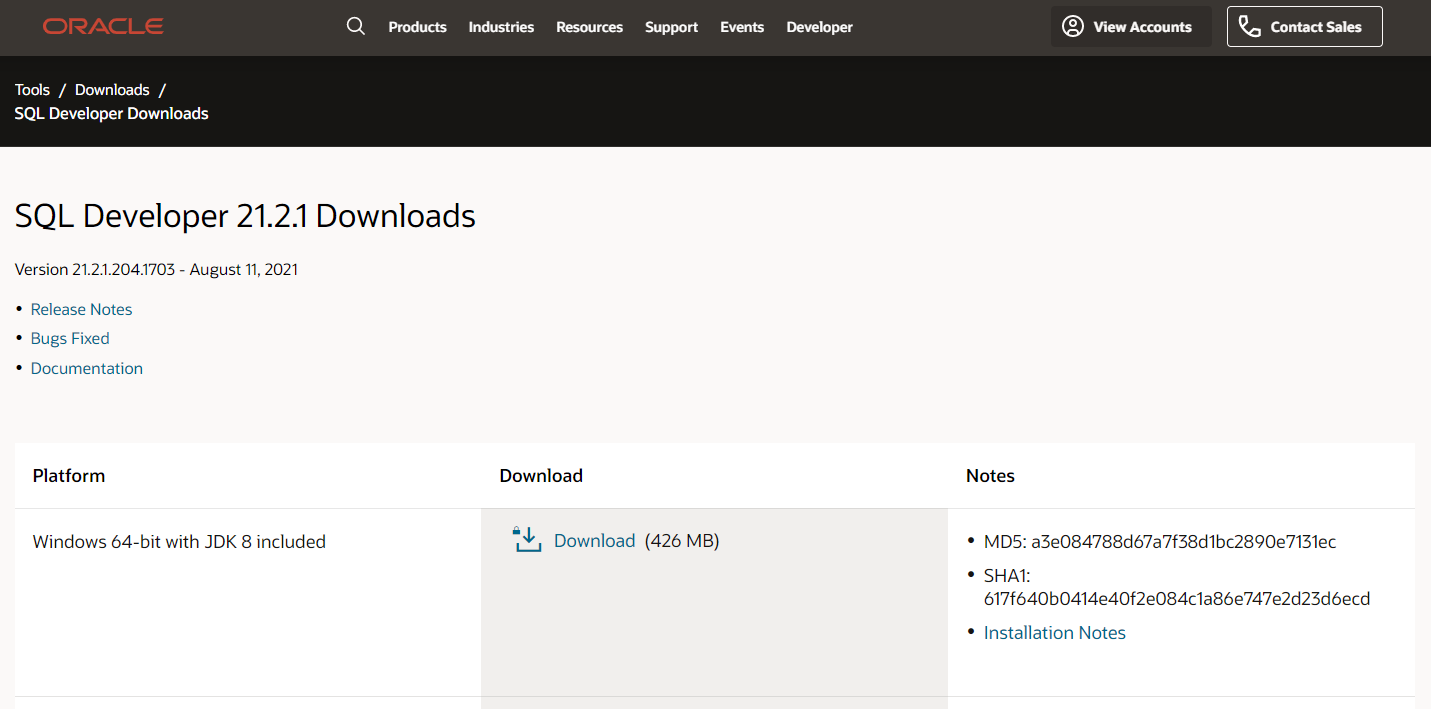Viewport: 1431px width, 709px height.
Task: Click the Notes column header
Action: (990, 476)
